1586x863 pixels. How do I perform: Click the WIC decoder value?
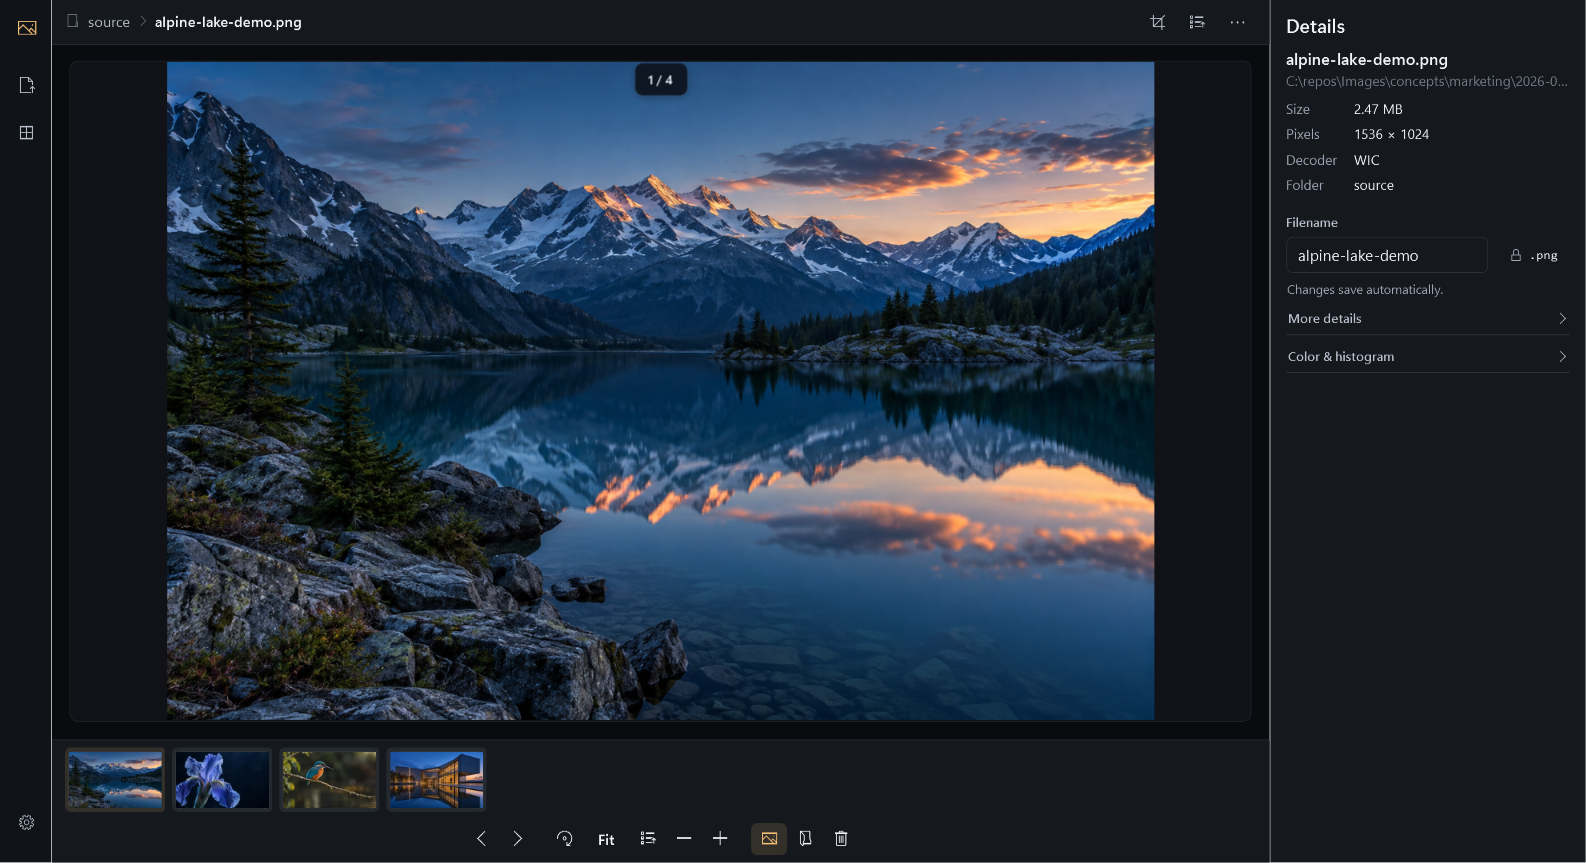point(1367,160)
